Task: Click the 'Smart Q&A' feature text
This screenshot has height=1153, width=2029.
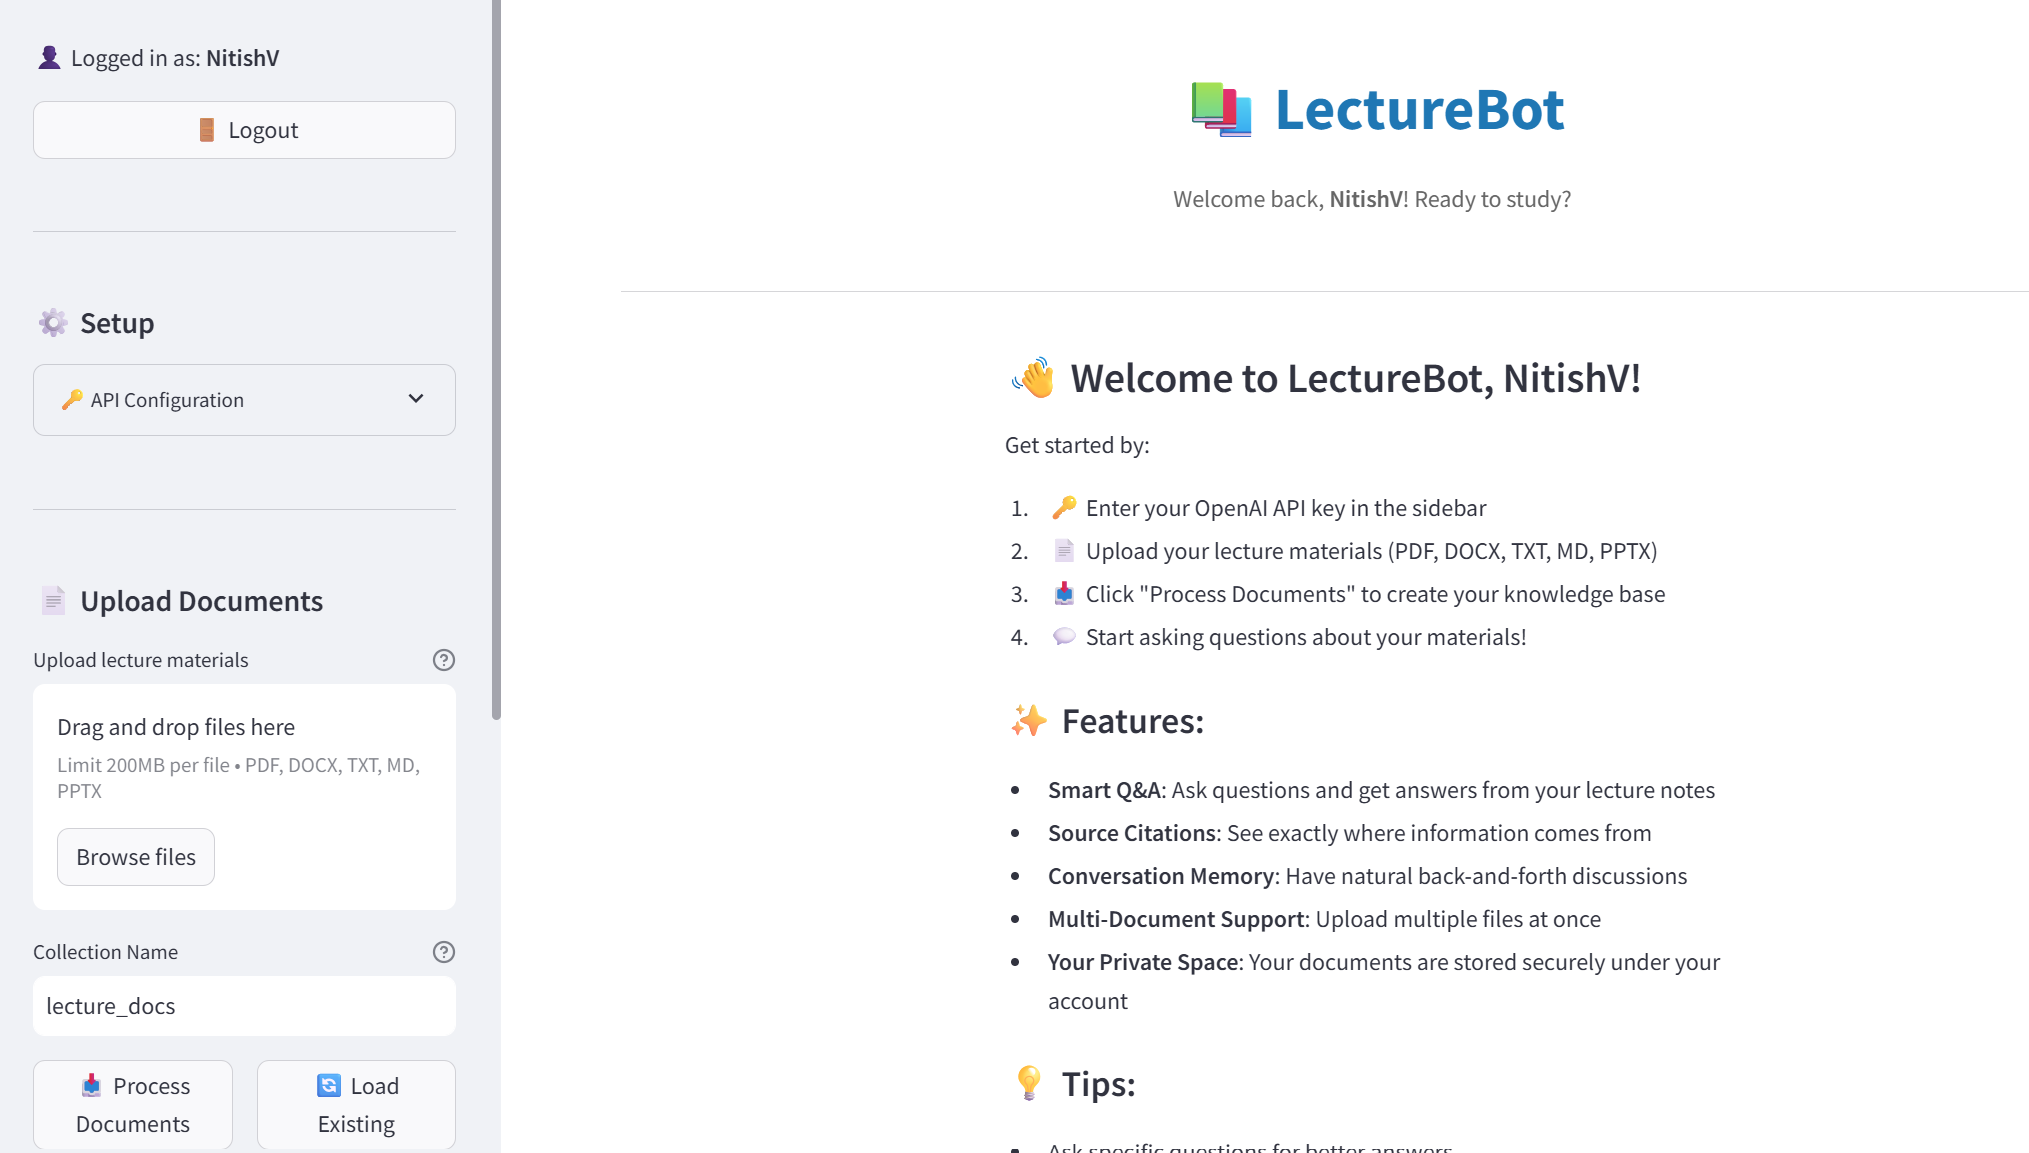Action: click(1104, 790)
